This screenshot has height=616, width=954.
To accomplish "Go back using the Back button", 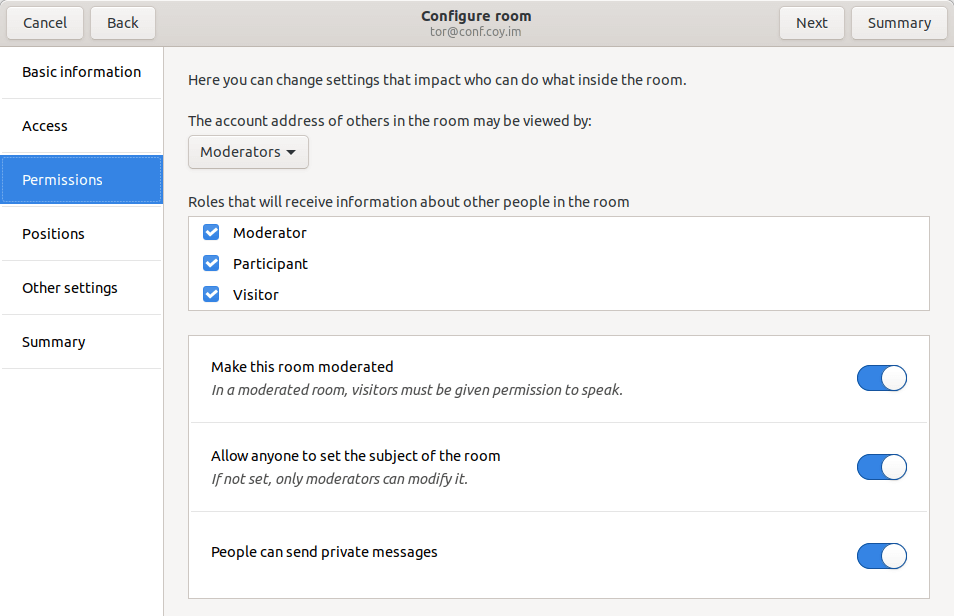I will tap(123, 23).
